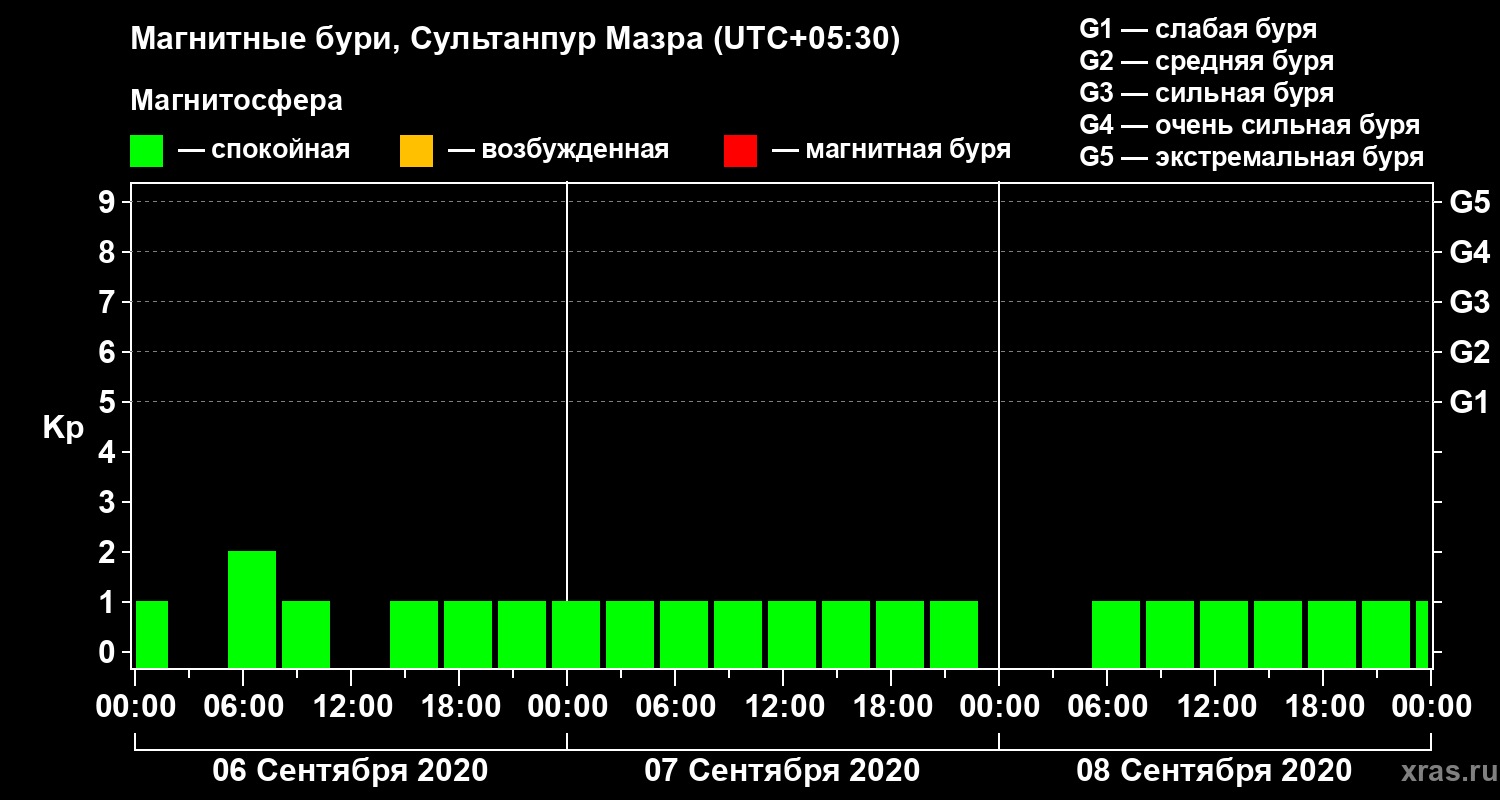Click the '06:00' time label under 08 Сентября
Viewport: 1500px width, 800px height.
click(x=1107, y=707)
